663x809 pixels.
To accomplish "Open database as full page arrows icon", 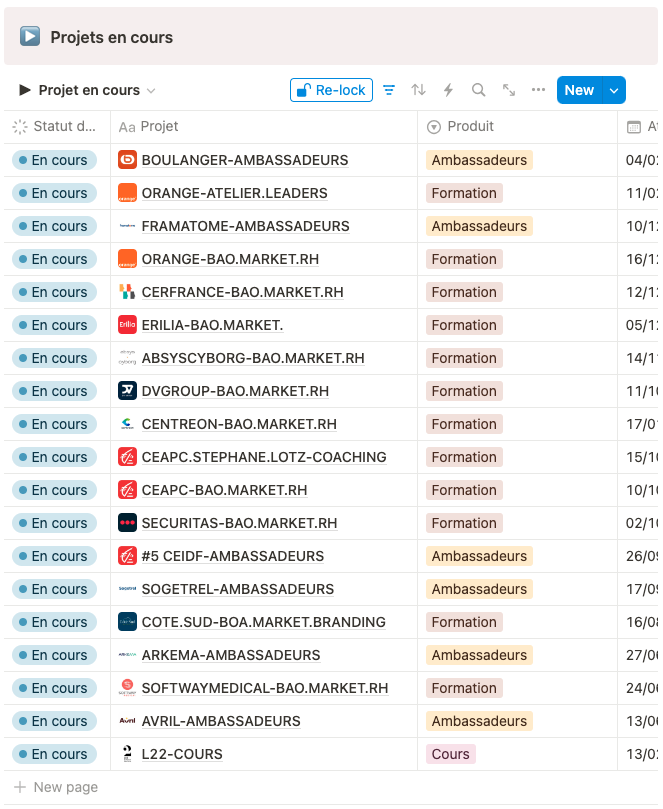I will point(509,90).
